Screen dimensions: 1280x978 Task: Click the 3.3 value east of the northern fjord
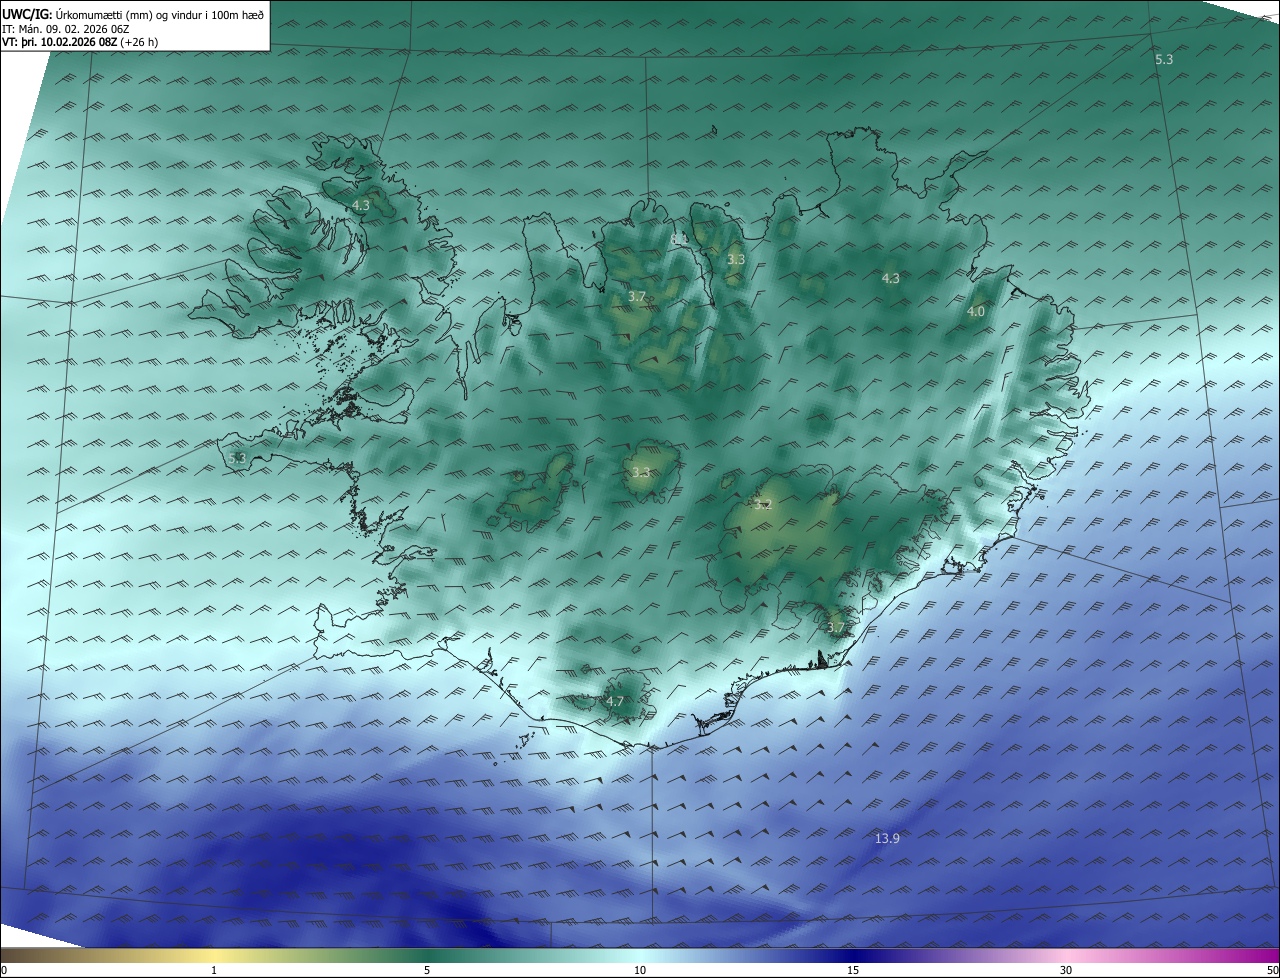[x=736, y=259]
